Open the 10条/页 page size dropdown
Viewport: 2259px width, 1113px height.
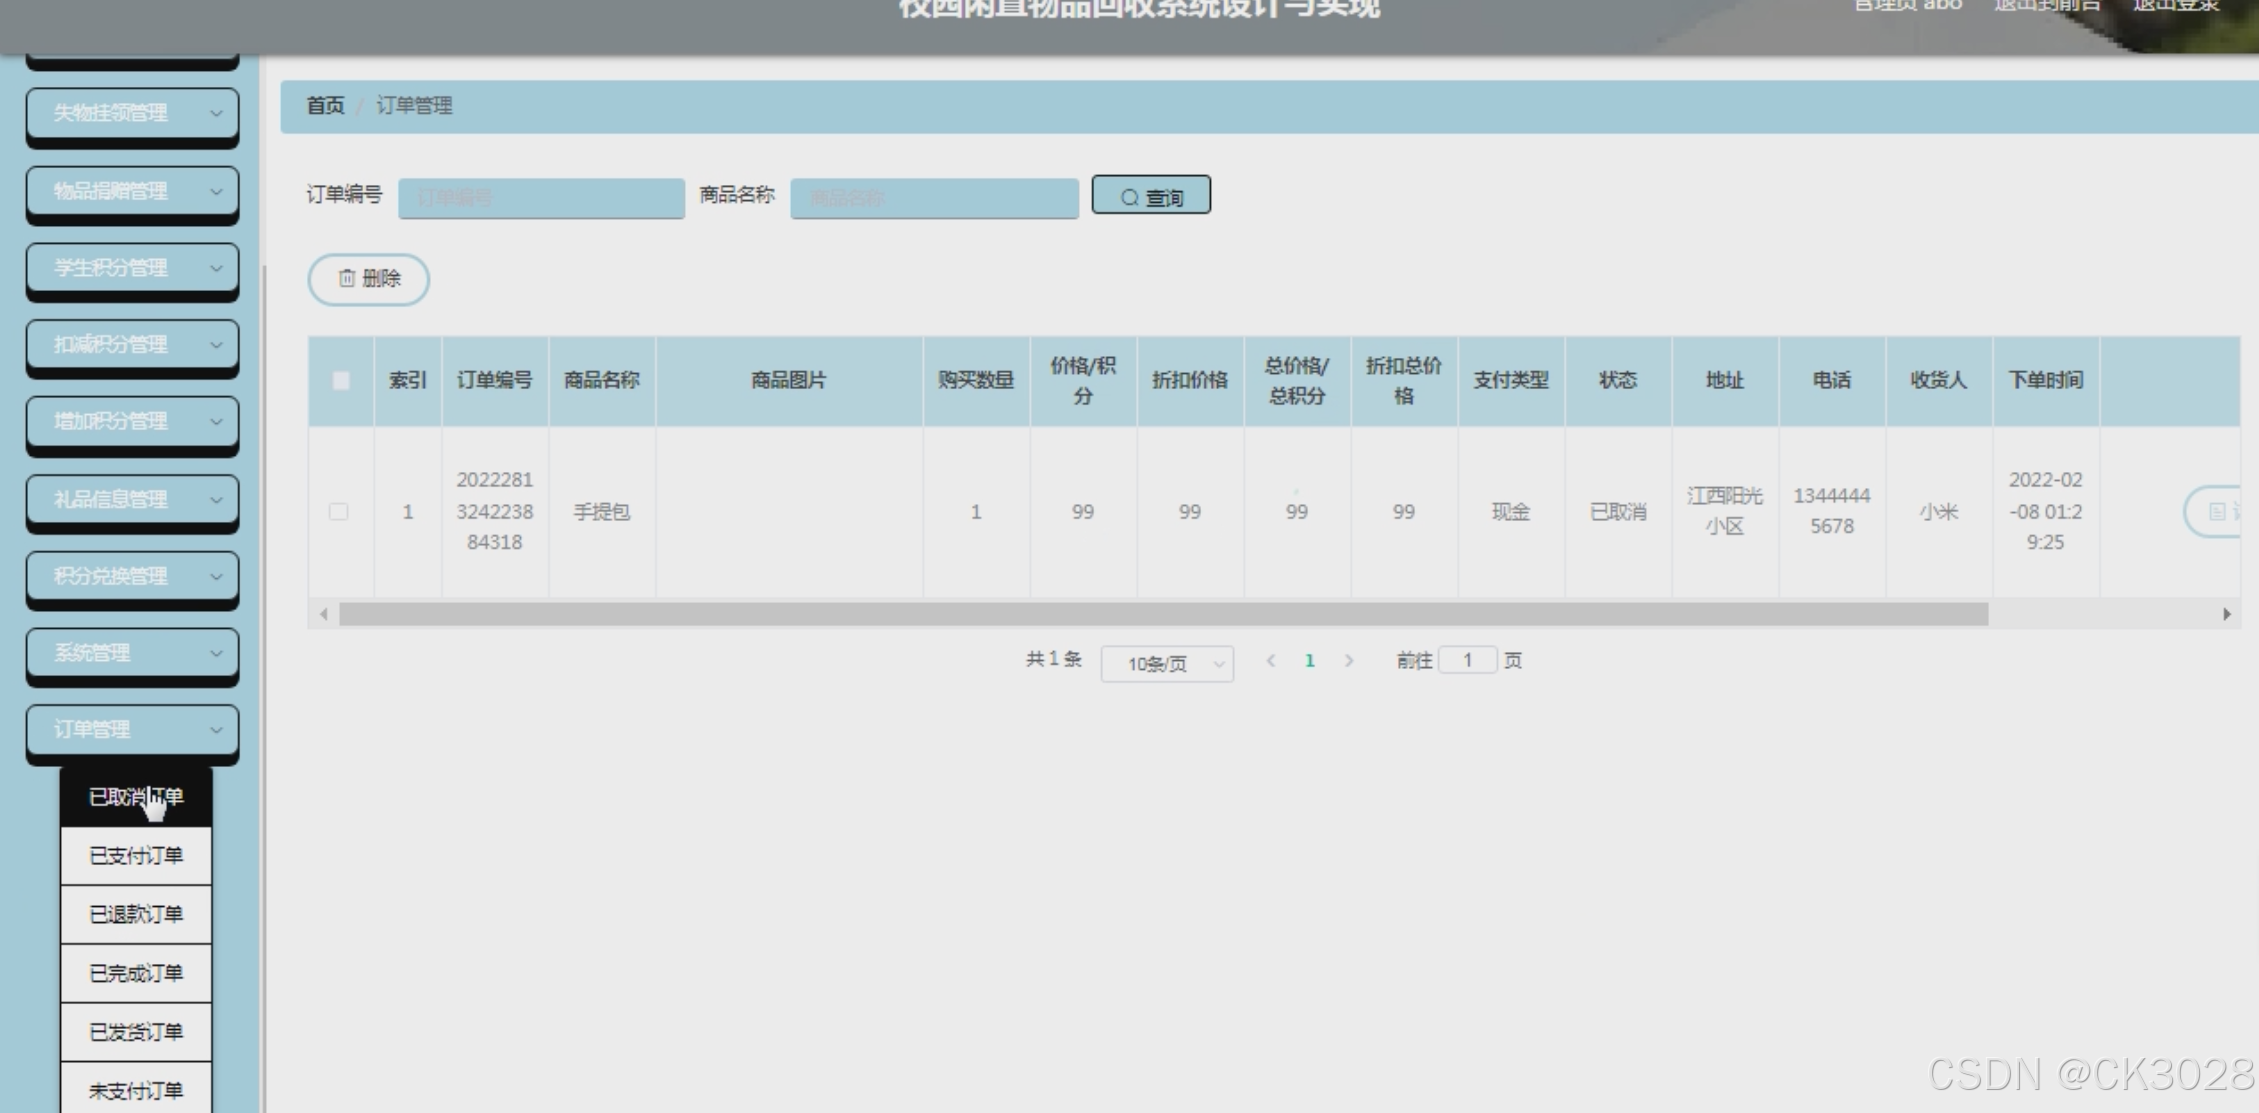(1167, 664)
